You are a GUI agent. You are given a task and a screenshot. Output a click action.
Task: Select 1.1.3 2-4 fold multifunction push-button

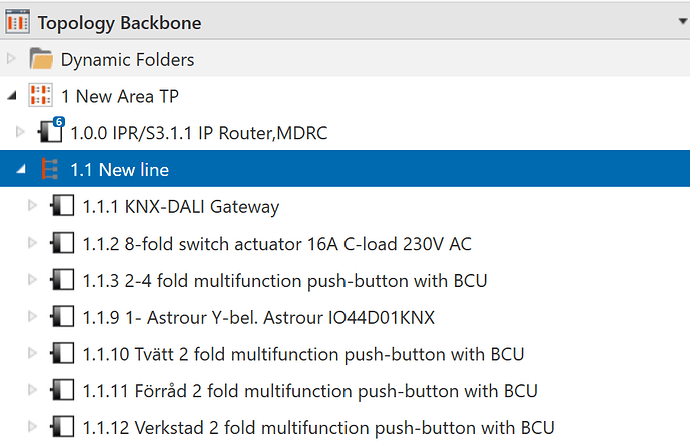285,280
